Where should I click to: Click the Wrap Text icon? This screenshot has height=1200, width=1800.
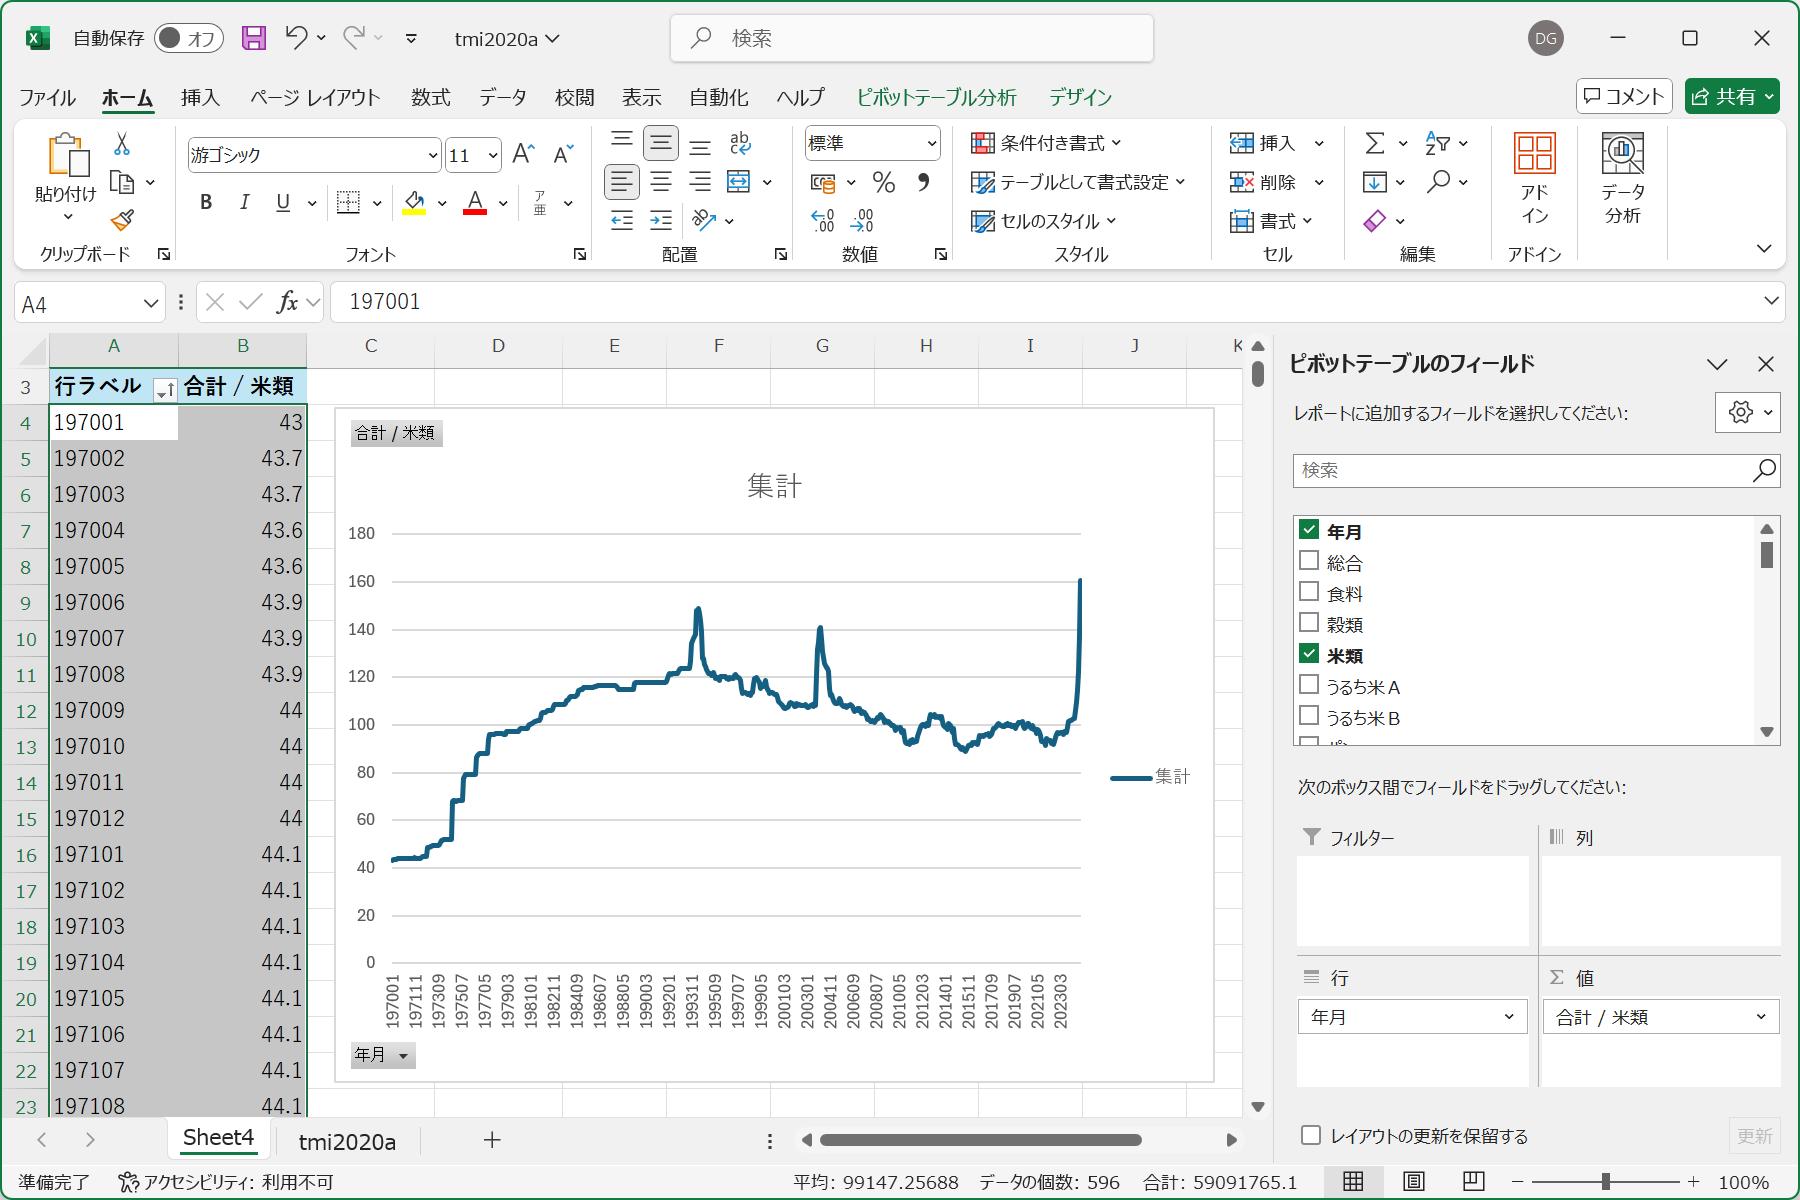coord(740,144)
